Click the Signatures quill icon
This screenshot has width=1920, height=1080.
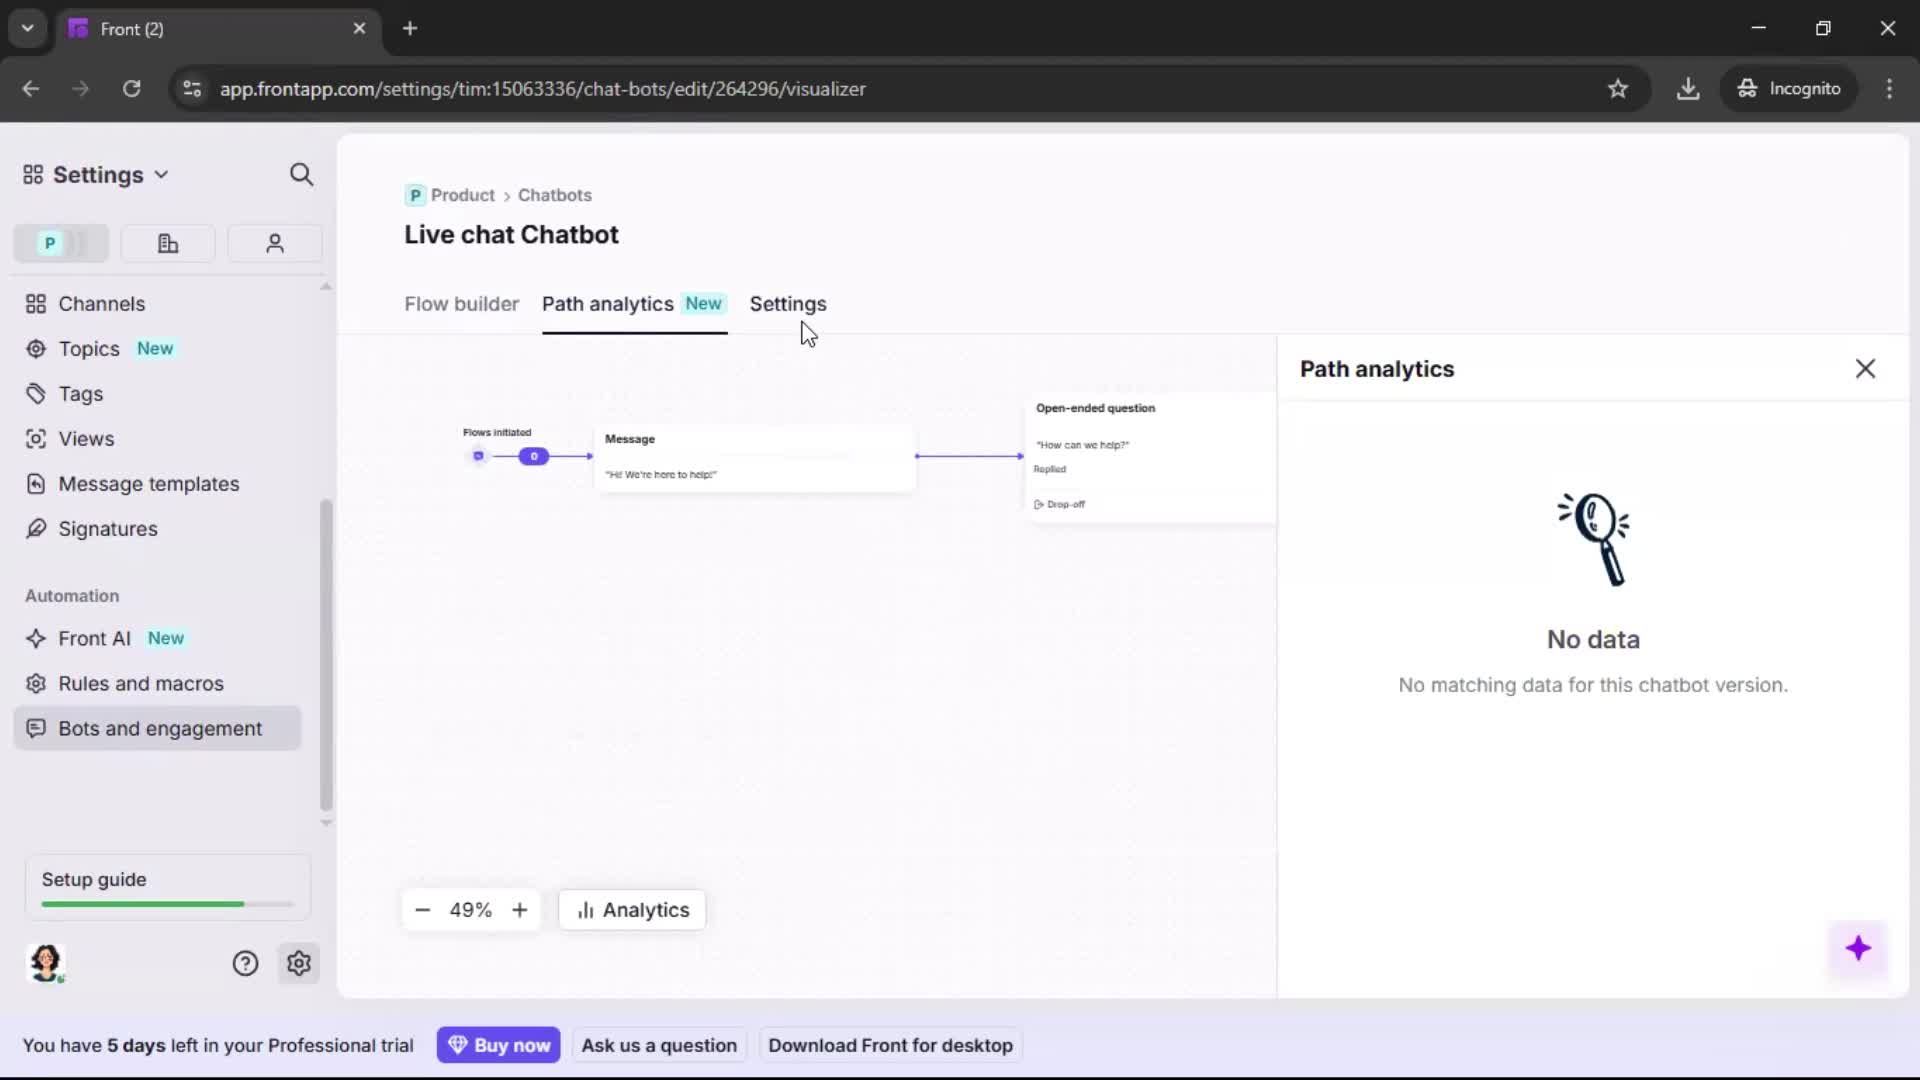tap(36, 528)
